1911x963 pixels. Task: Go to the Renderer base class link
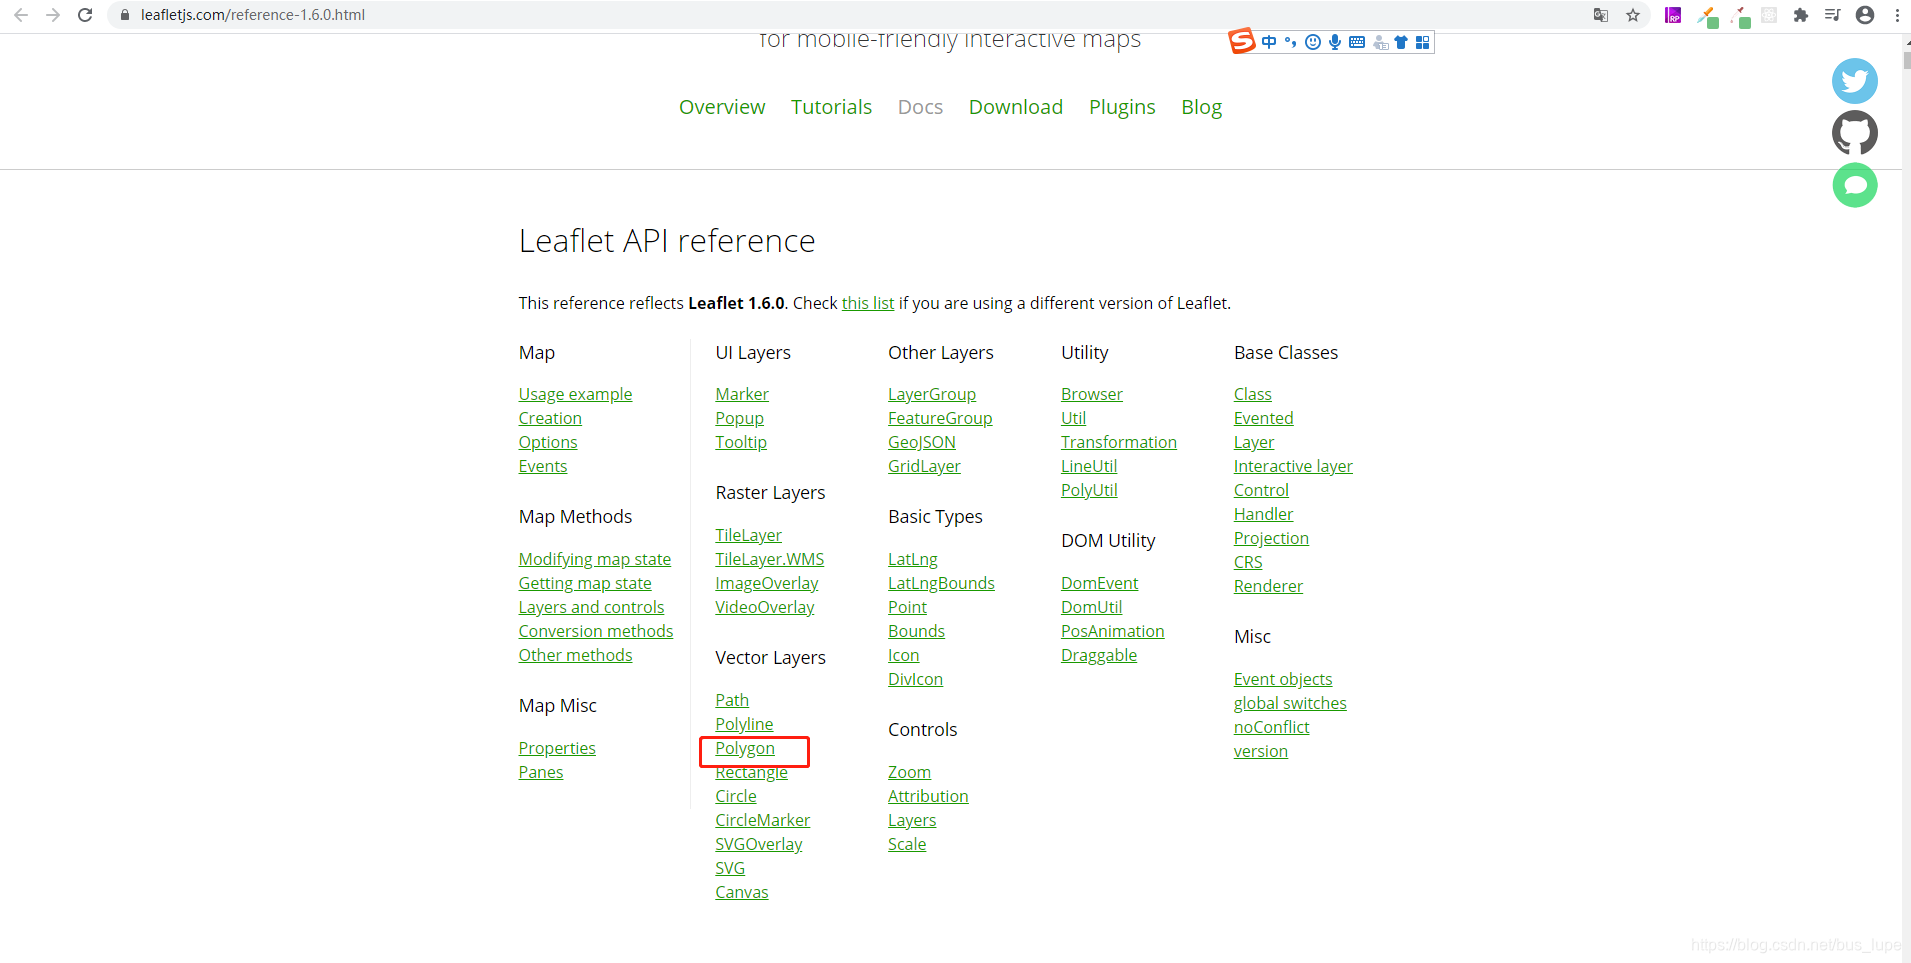1268,586
